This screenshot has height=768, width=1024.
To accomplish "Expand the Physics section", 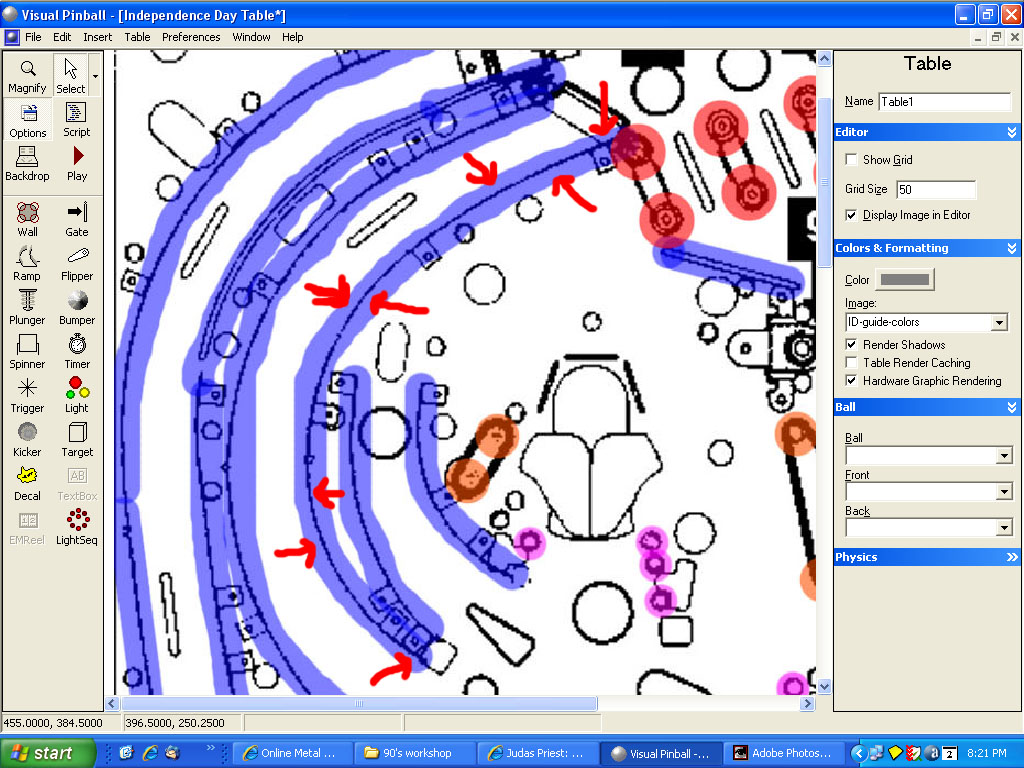I will pyautogui.click(x=1012, y=557).
